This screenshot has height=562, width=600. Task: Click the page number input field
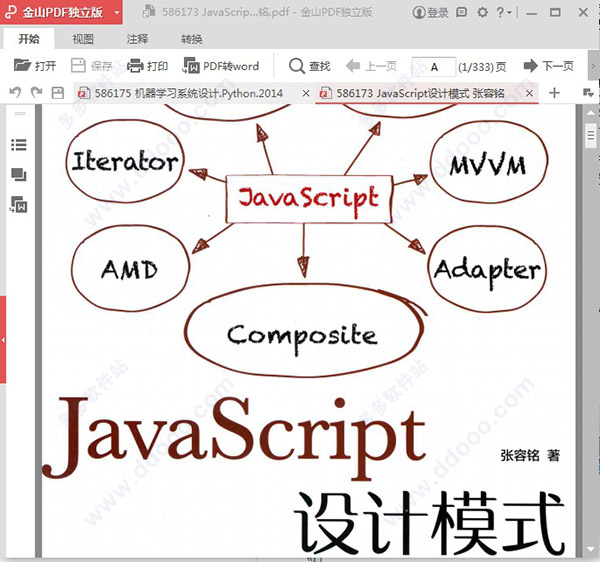click(434, 67)
